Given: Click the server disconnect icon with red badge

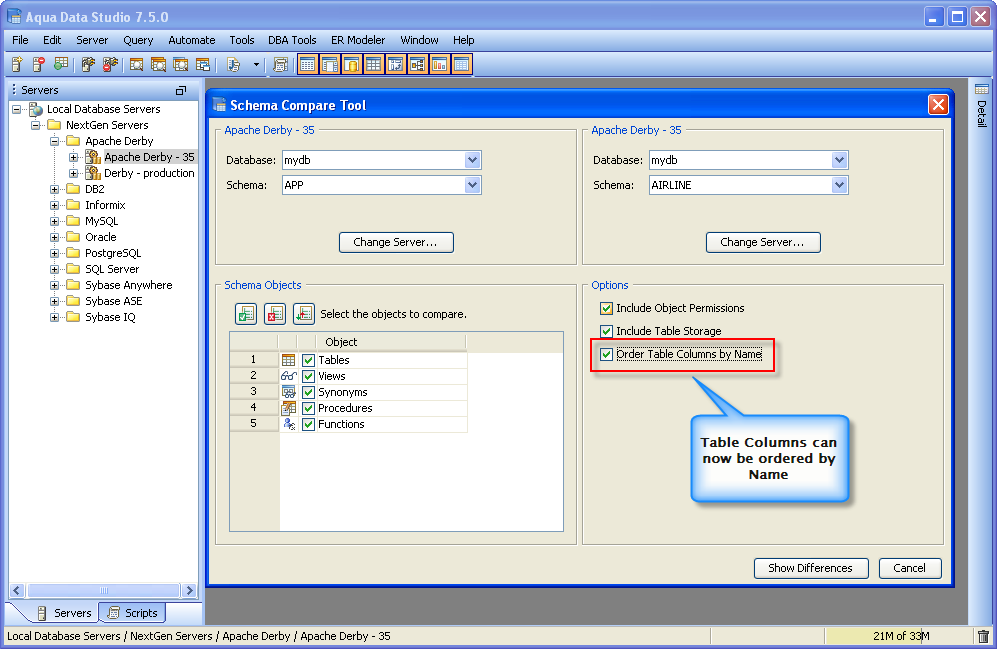Looking at the screenshot, I should point(110,64).
